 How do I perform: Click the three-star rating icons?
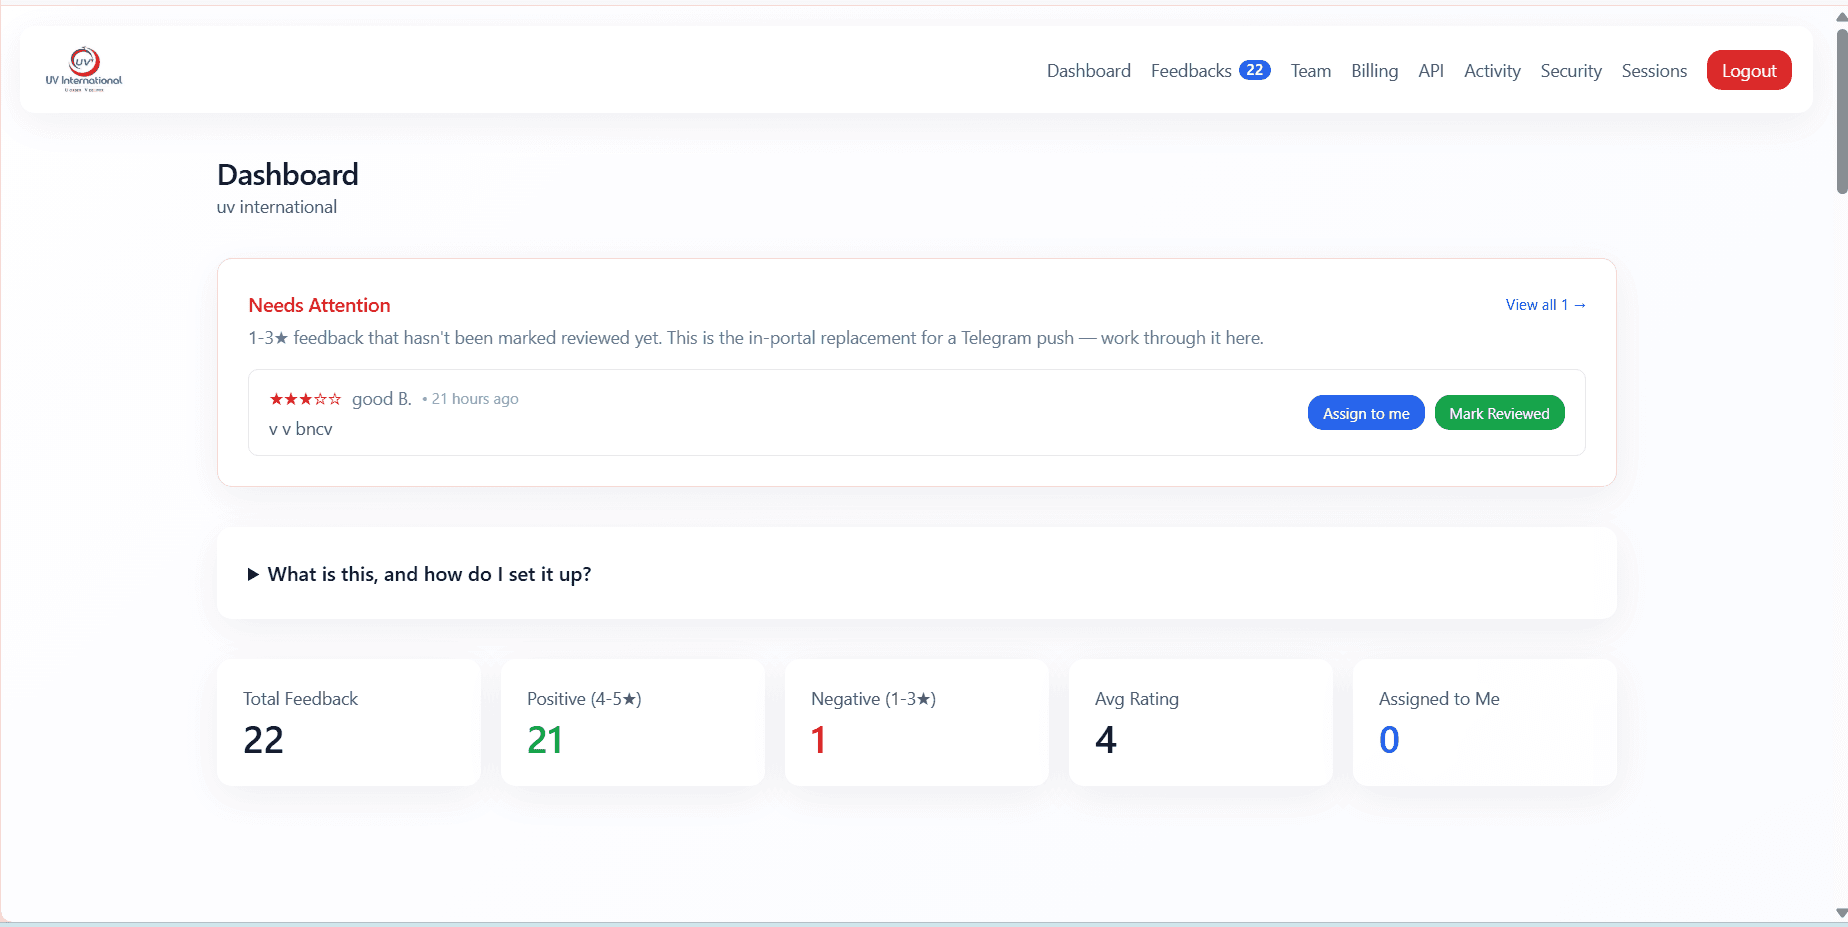305,399
